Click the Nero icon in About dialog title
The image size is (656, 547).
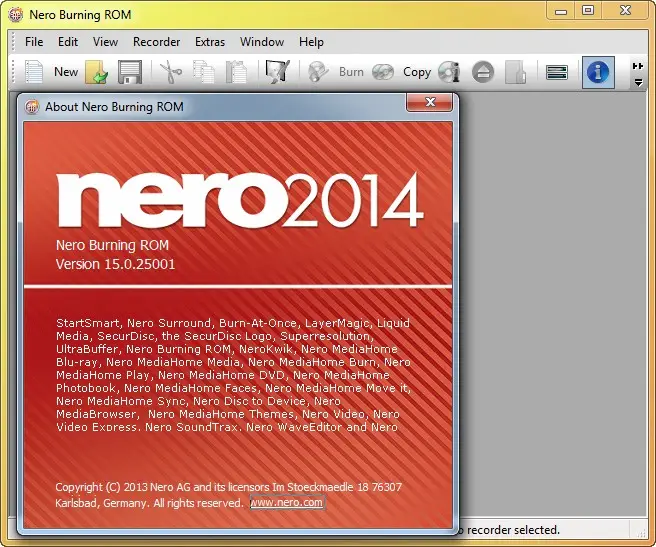pyautogui.click(x=32, y=107)
